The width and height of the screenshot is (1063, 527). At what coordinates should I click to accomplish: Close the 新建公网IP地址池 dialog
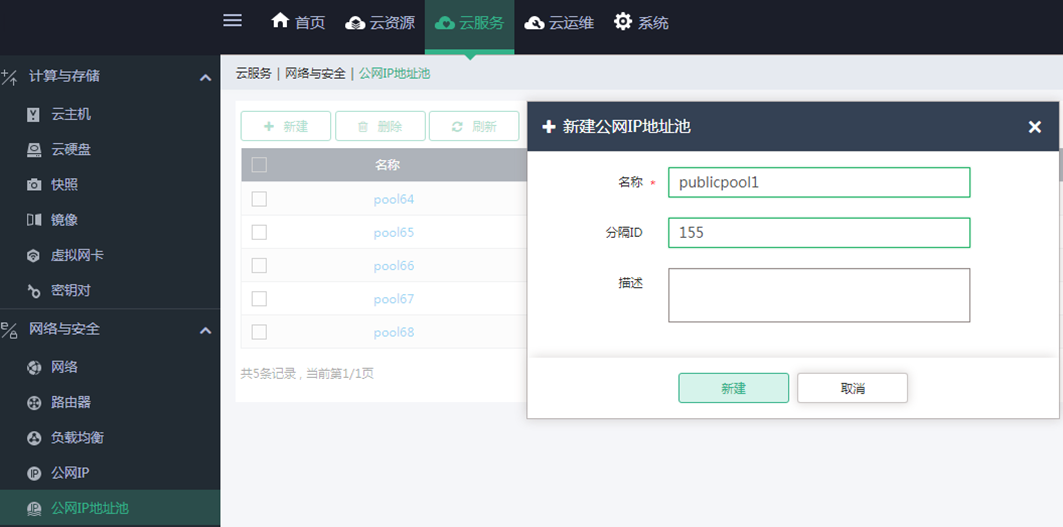[x=1035, y=127]
